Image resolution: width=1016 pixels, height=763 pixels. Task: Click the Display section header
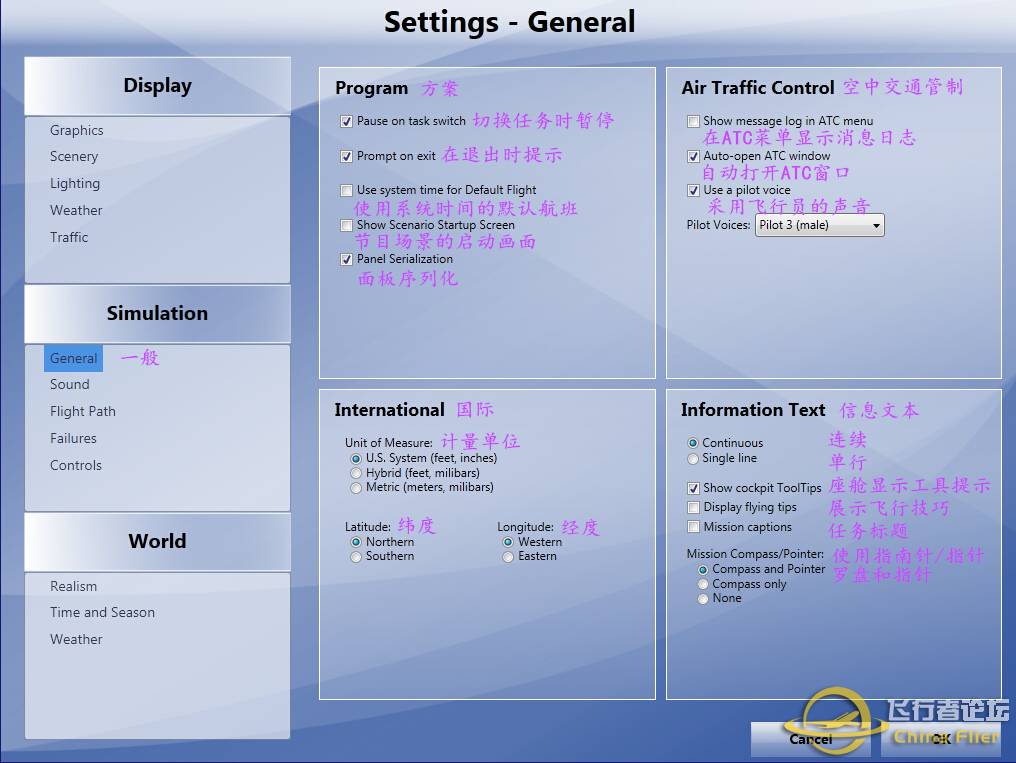[157, 86]
